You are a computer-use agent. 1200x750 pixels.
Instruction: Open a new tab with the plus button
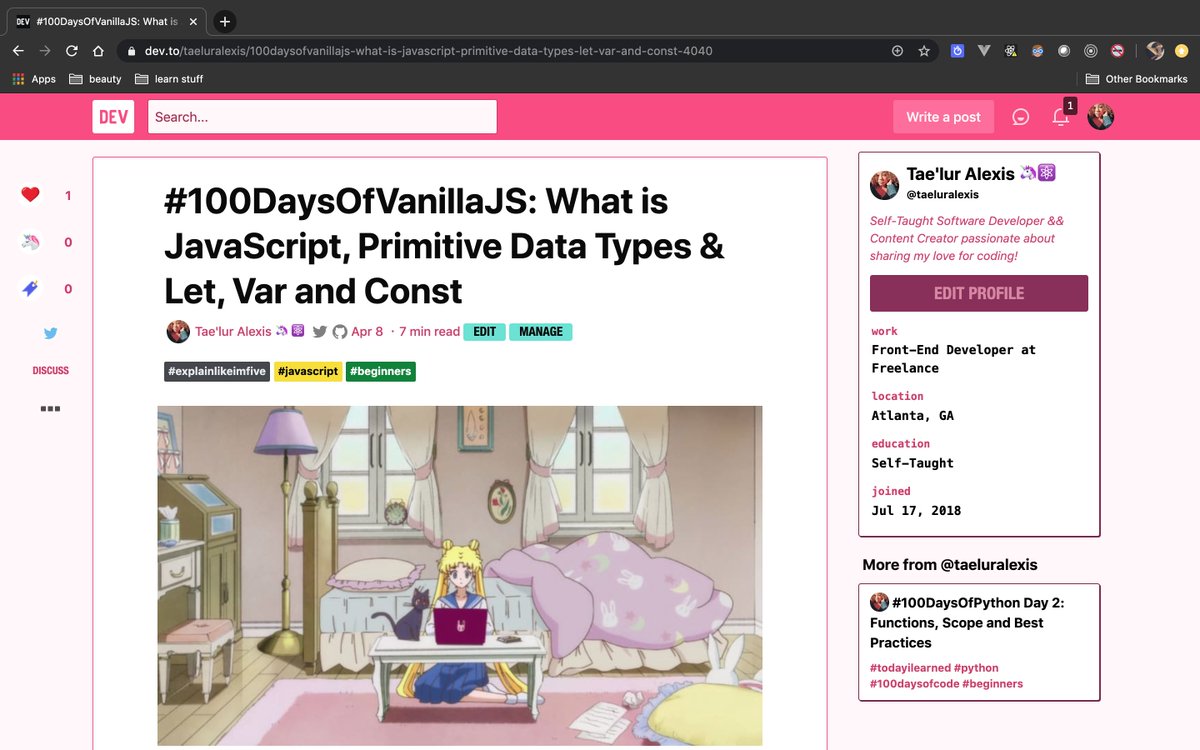click(x=225, y=21)
